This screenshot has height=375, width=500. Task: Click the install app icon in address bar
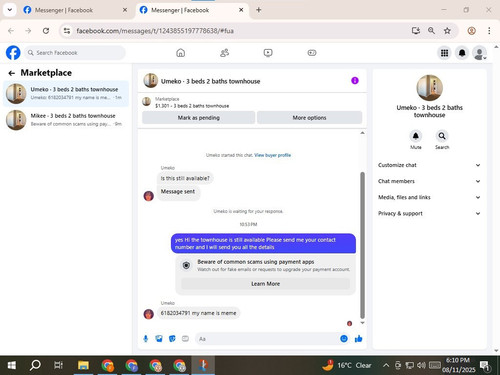tap(416, 31)
